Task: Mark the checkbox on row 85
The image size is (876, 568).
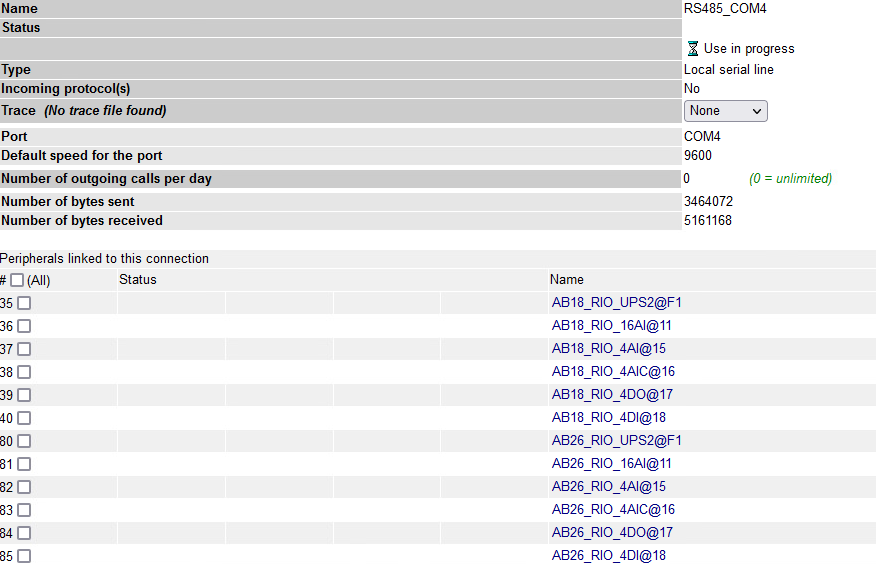Action: [24, 556]
